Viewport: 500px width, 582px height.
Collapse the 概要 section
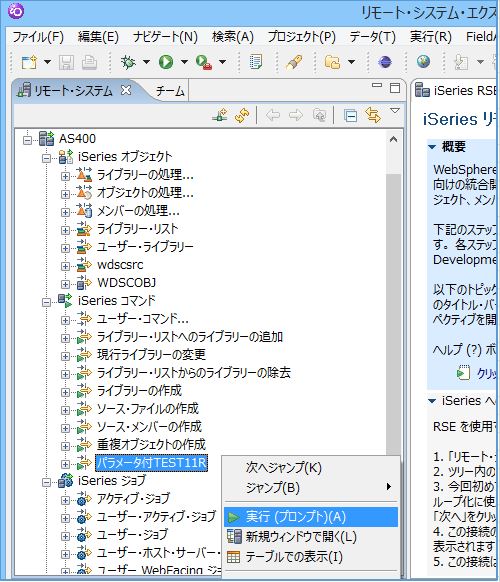click(x=432, y=147)
